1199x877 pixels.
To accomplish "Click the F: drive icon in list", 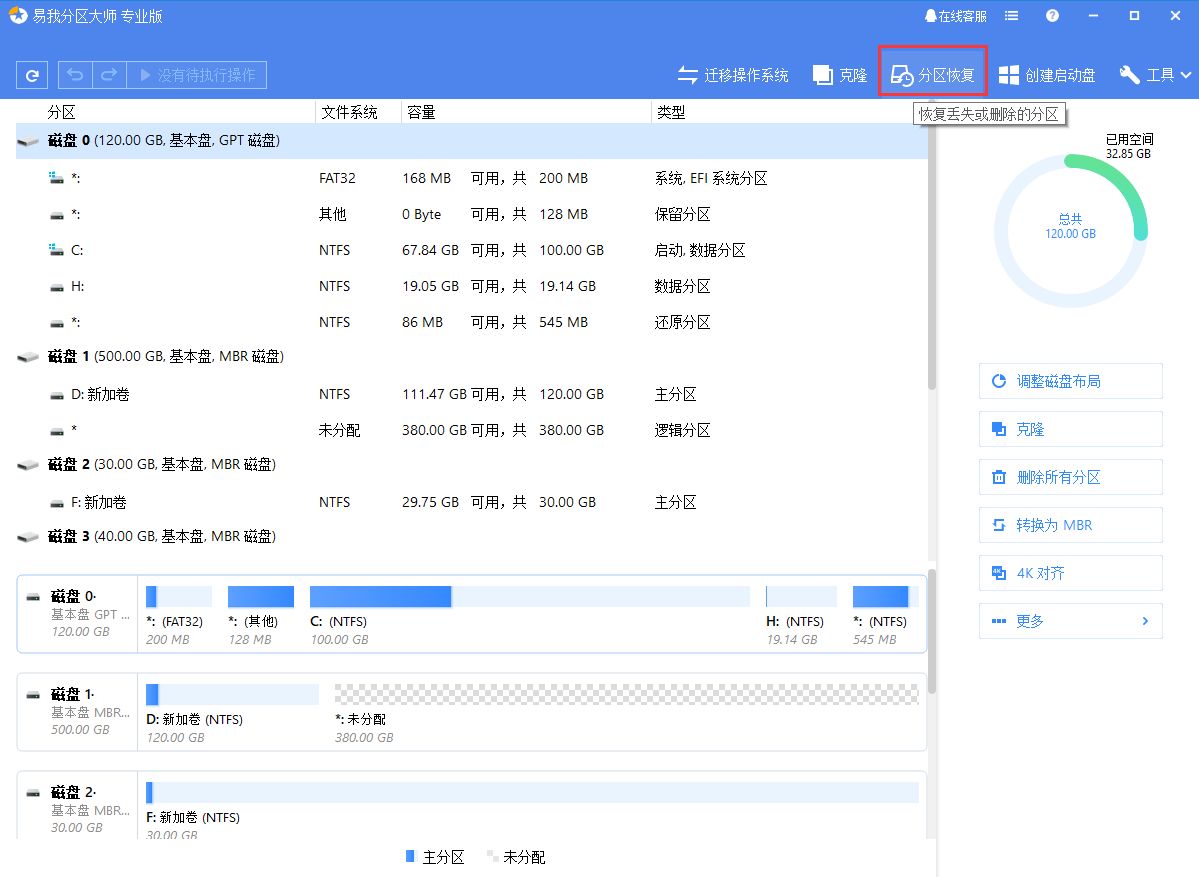I will [57, 503].
